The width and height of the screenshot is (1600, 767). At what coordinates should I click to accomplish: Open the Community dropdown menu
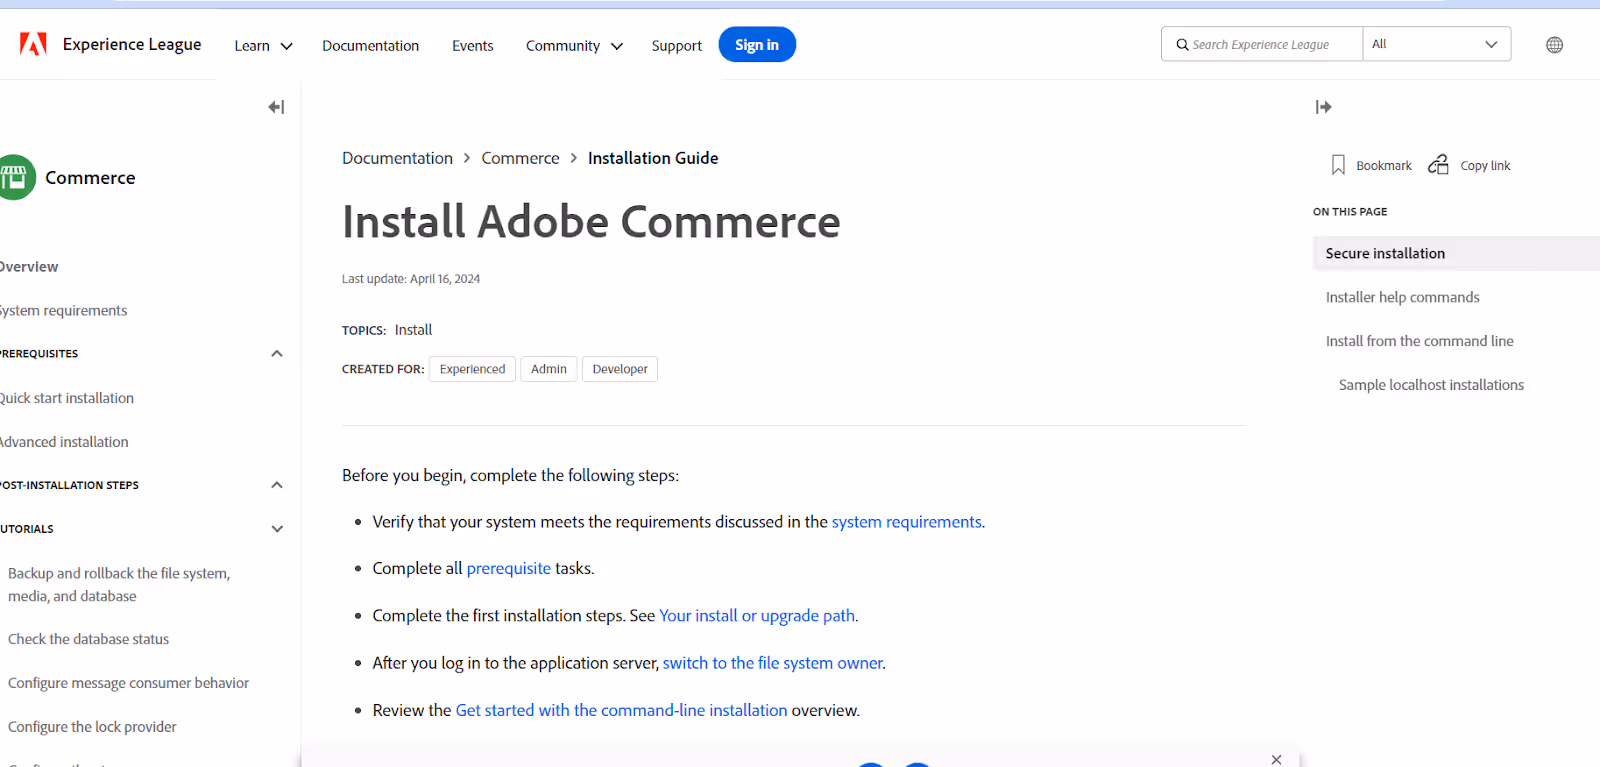coord(574,46)
